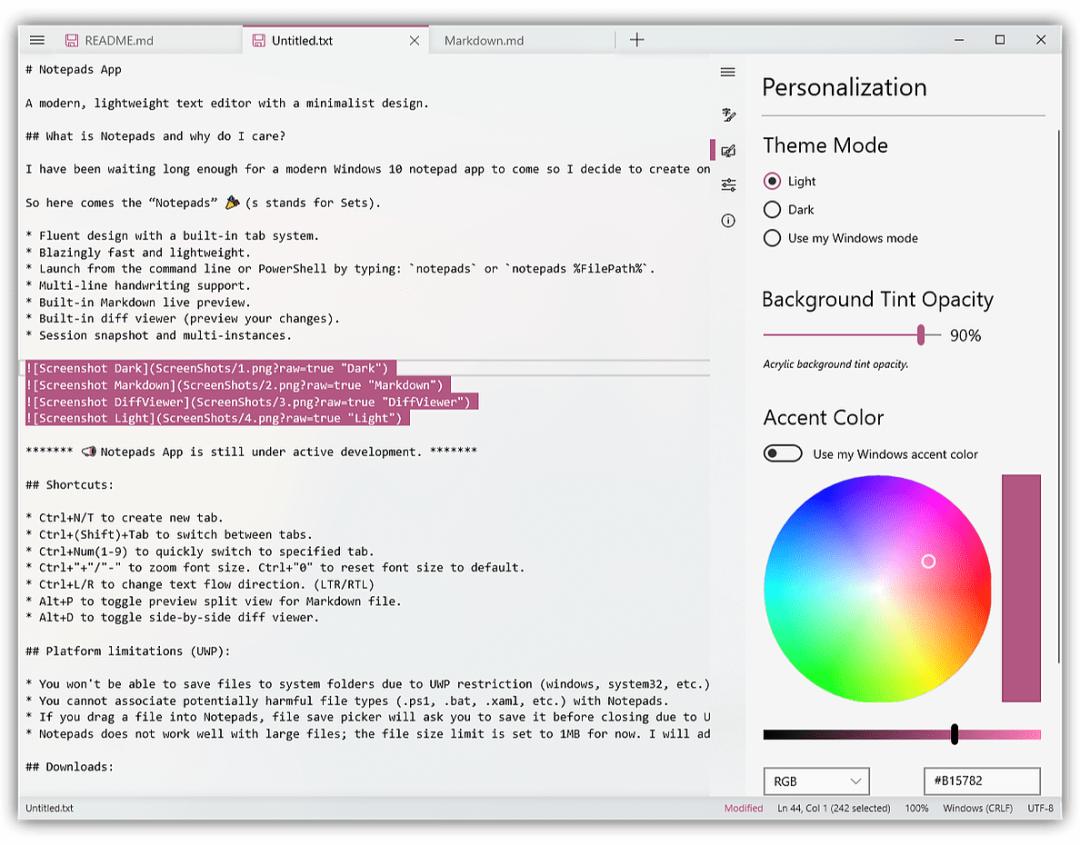The height and width of the screenshot is (845, 1080).
Task: Select the Dark theme mode
Action: [789, 209]
